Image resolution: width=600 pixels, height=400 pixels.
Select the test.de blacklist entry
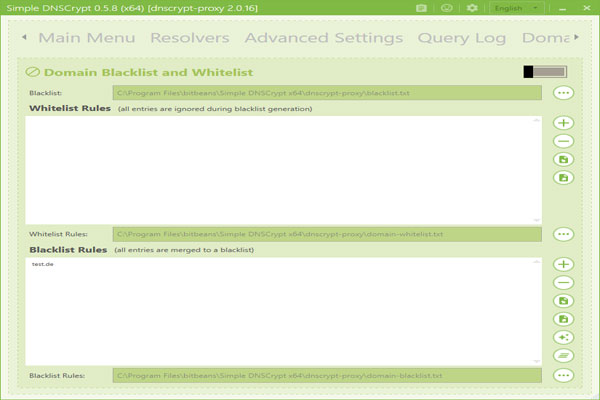point(43,264)
